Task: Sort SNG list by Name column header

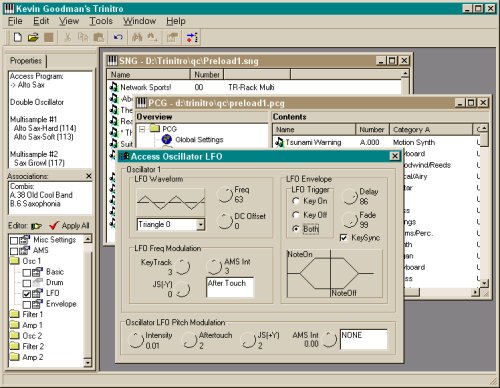Action: tap(149, 74)
